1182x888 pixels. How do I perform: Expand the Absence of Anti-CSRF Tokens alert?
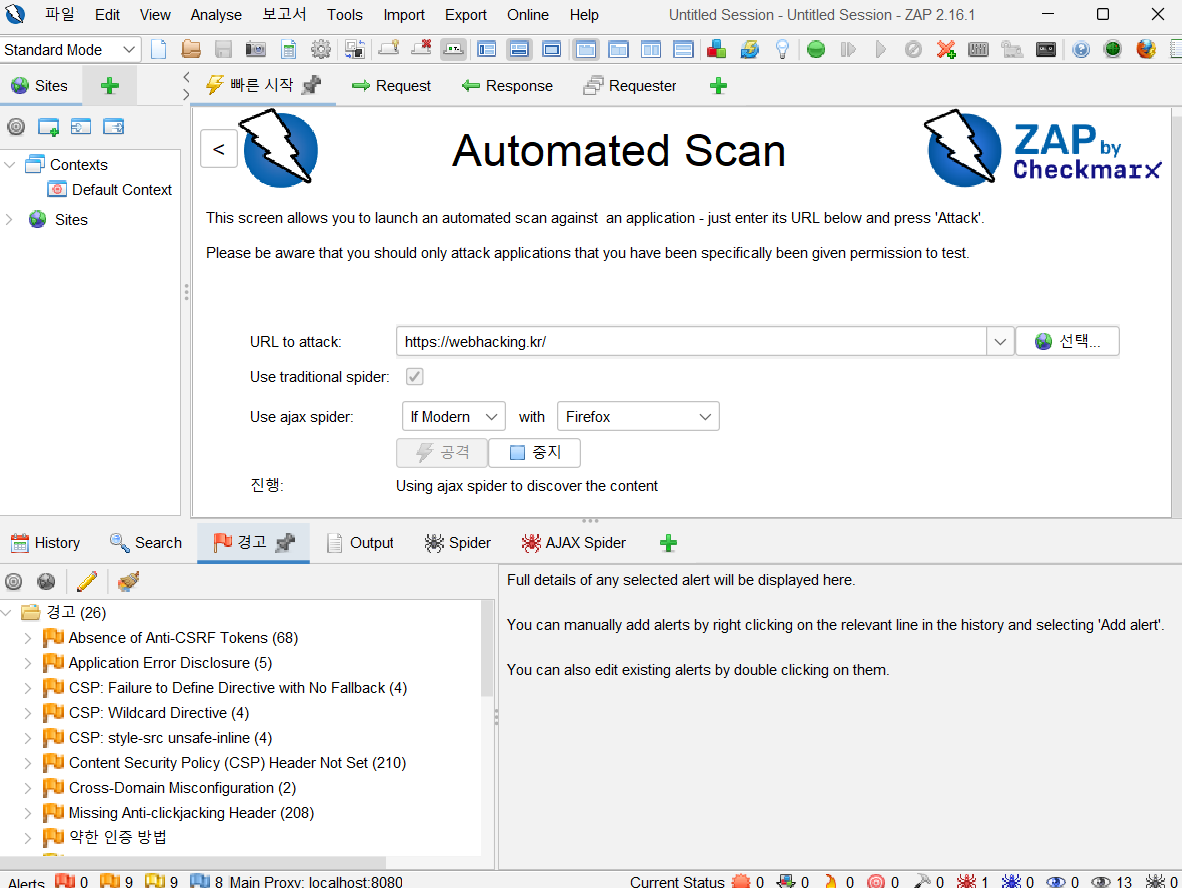(28, 638)
